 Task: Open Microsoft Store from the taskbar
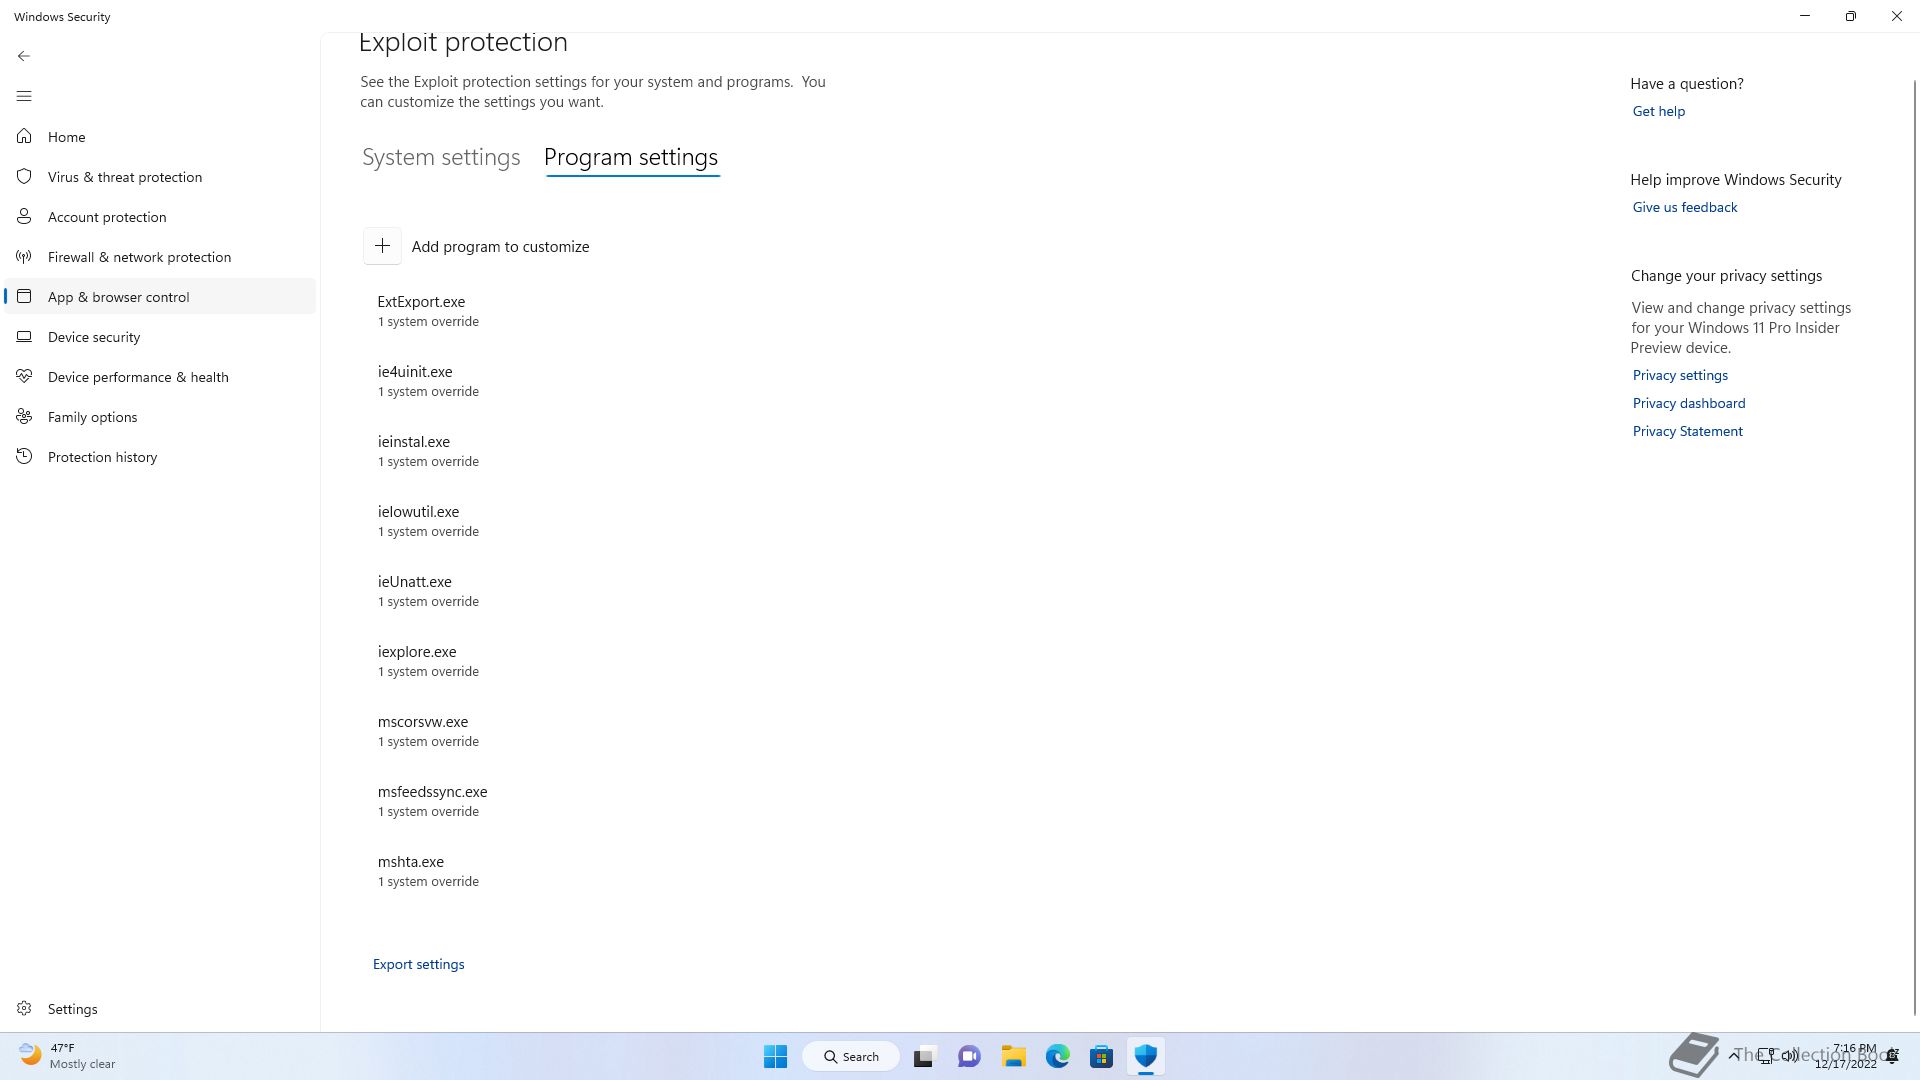[x=1101, y=1056]
